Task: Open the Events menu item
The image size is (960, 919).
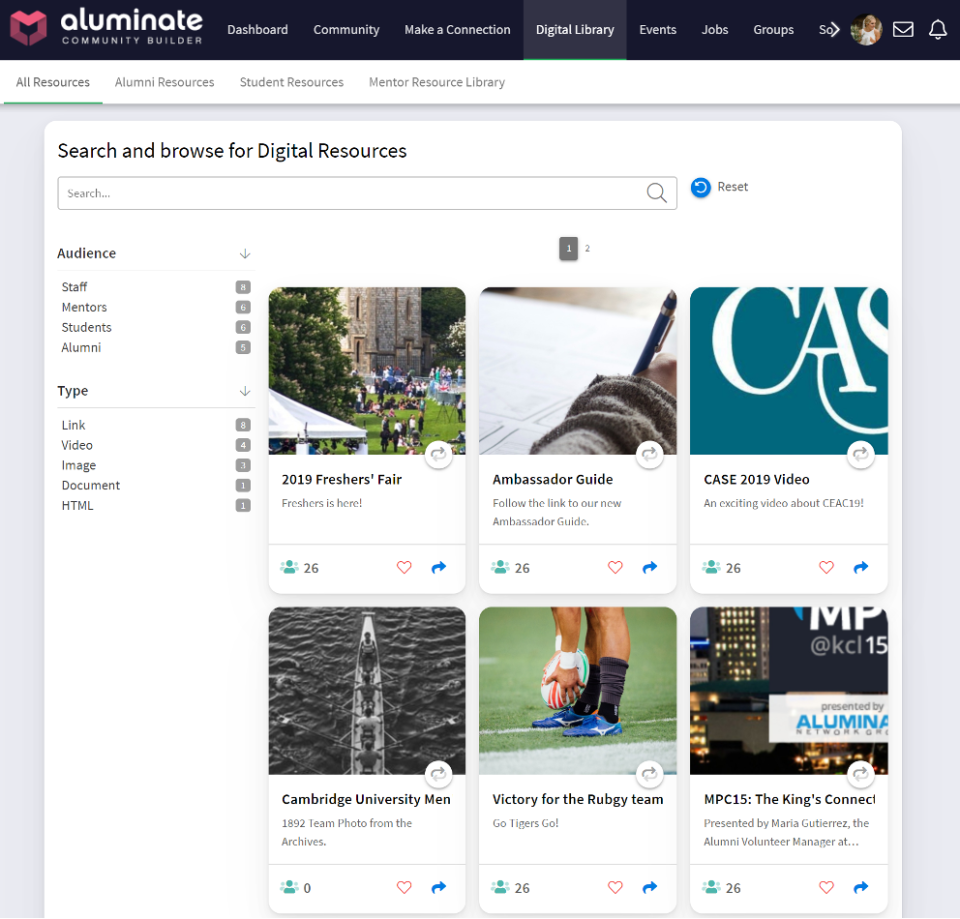Action: point(657,29)
